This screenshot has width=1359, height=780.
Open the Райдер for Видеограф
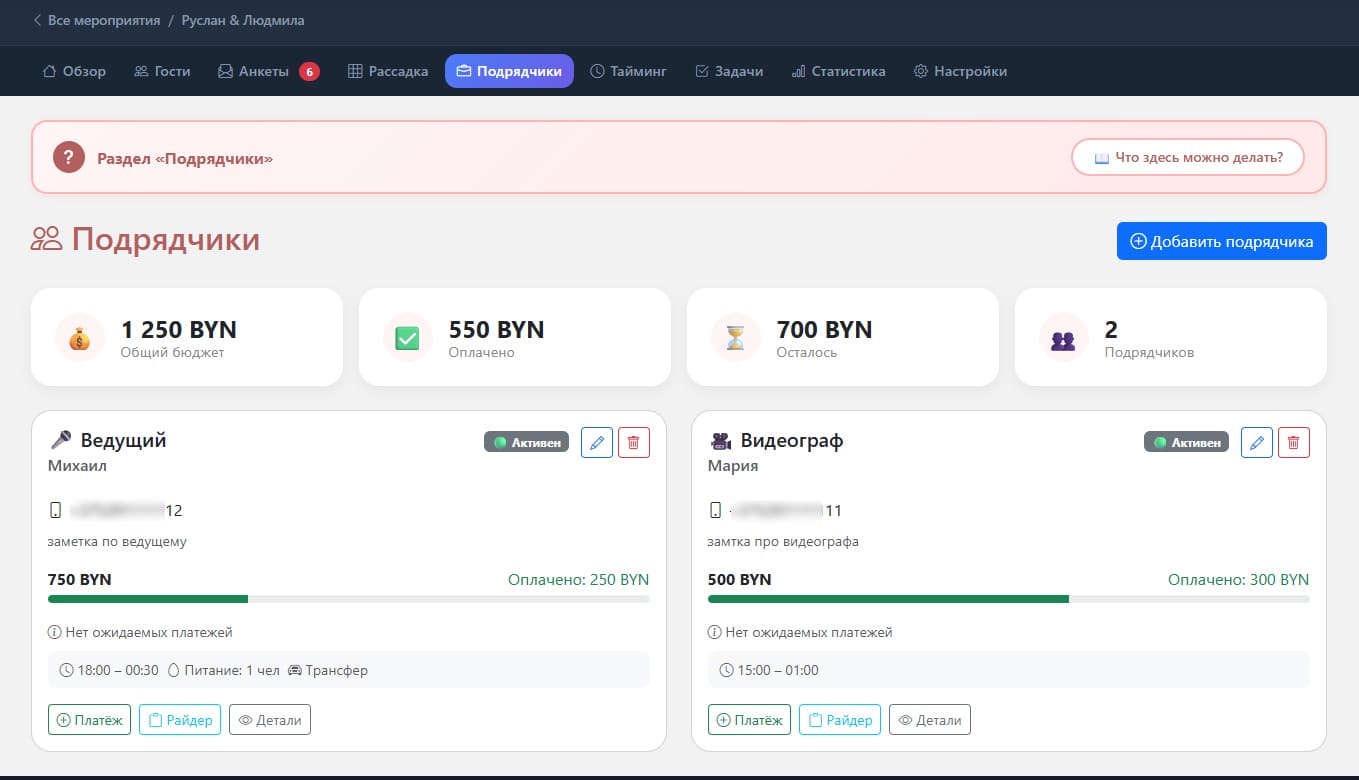pos(840,720)
